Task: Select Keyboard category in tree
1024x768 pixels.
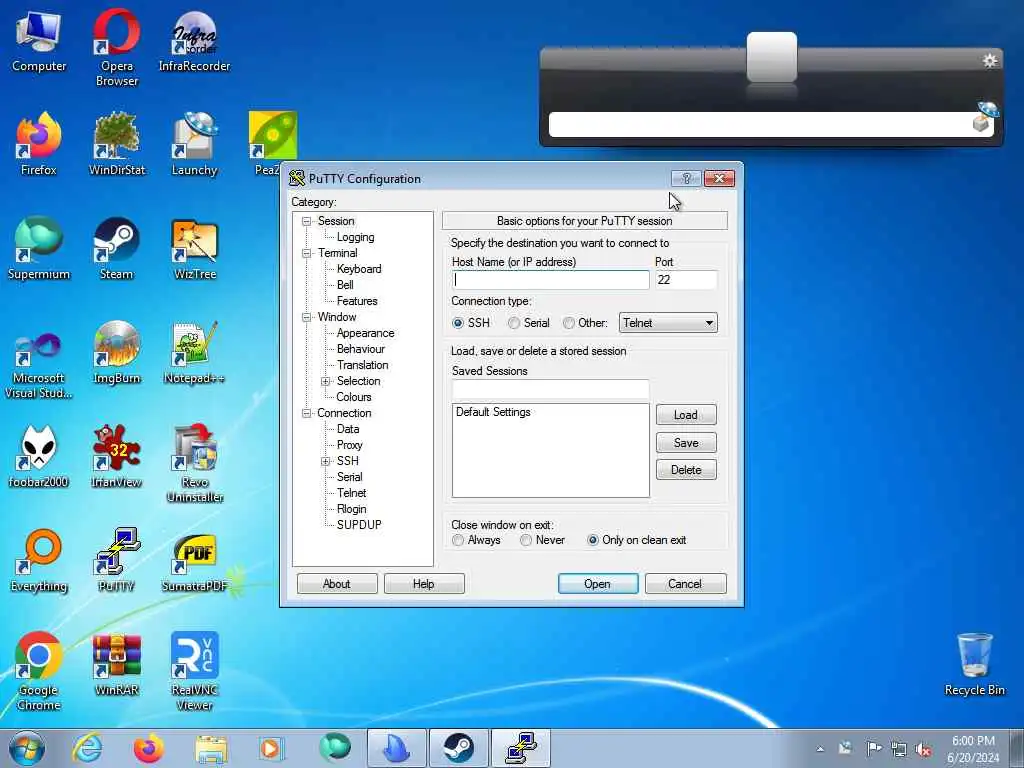Action: [x=359, y=269]
